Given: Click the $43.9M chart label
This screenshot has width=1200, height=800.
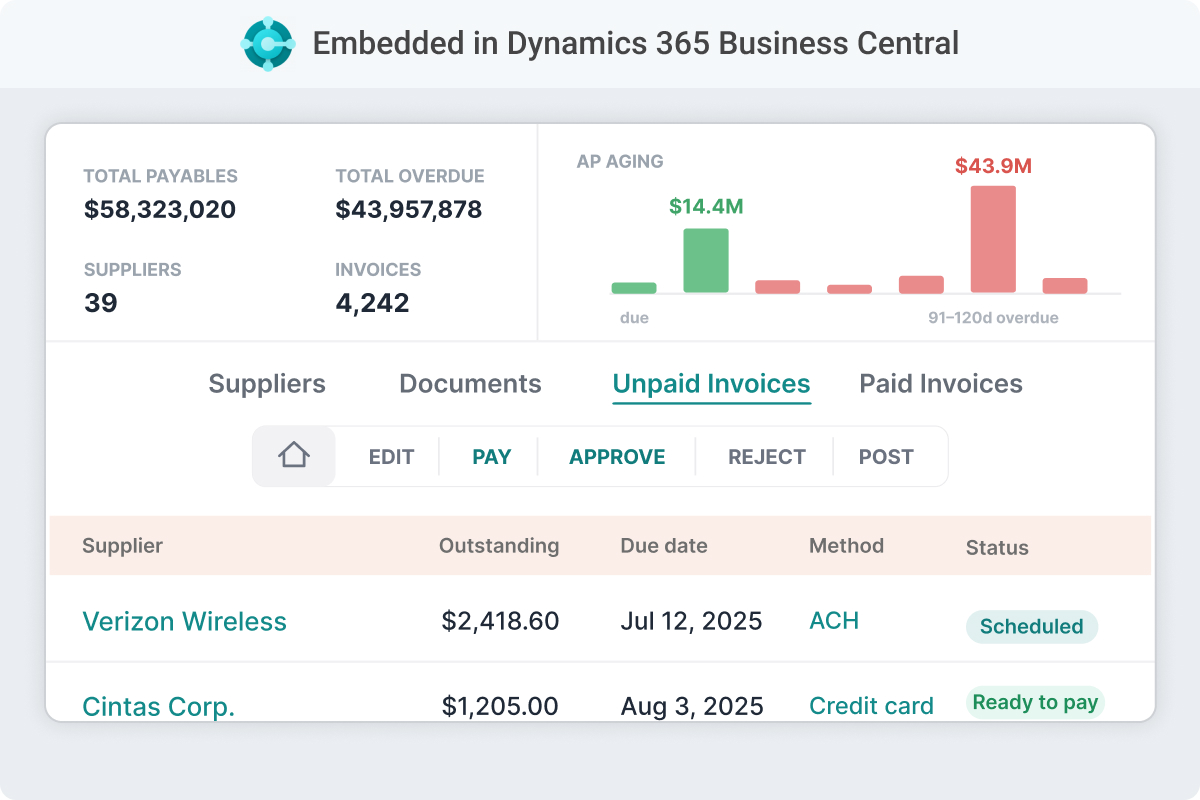Looking at the screenshot, I should point(993,166).
